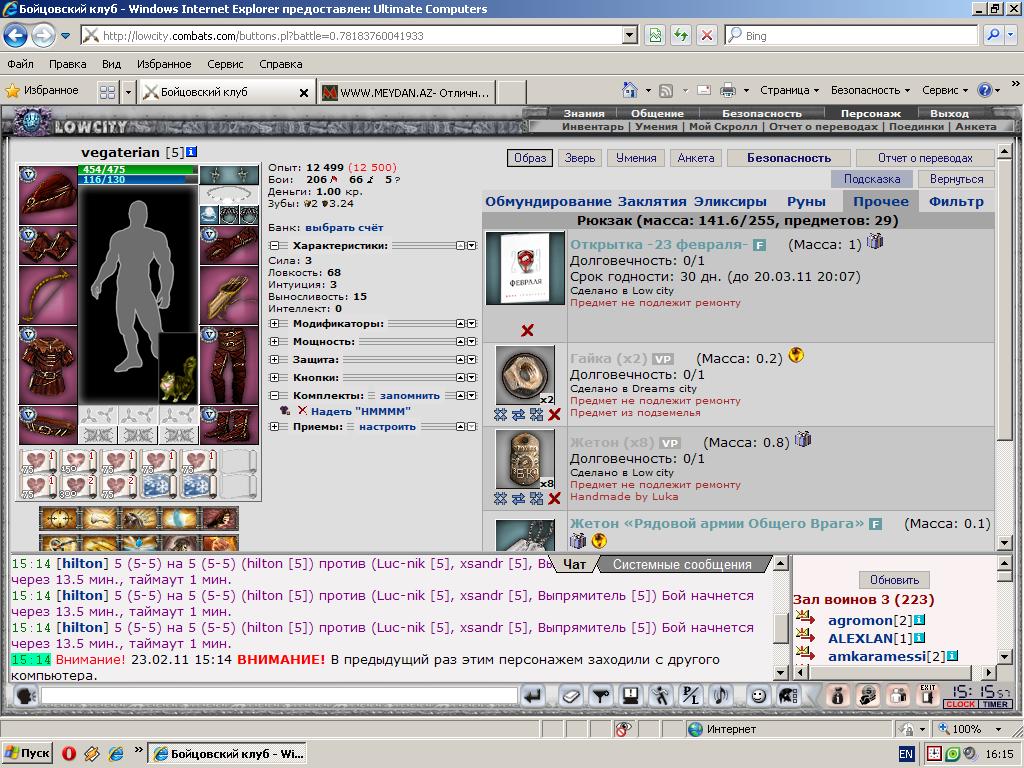Click the Internet Explorer Back button
This screenshot has height=768, width=1024.
tap(16, 35)
